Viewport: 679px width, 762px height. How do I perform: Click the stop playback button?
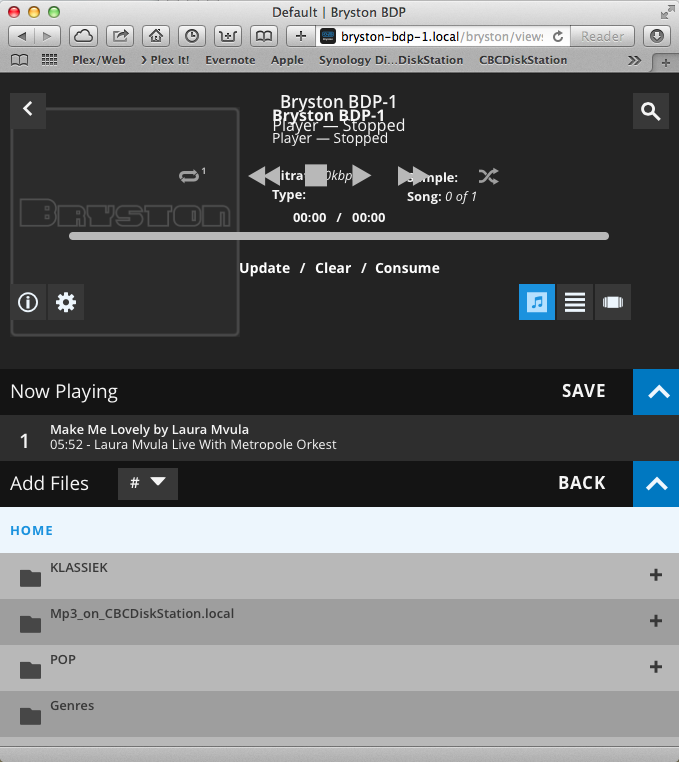(316, 175)
